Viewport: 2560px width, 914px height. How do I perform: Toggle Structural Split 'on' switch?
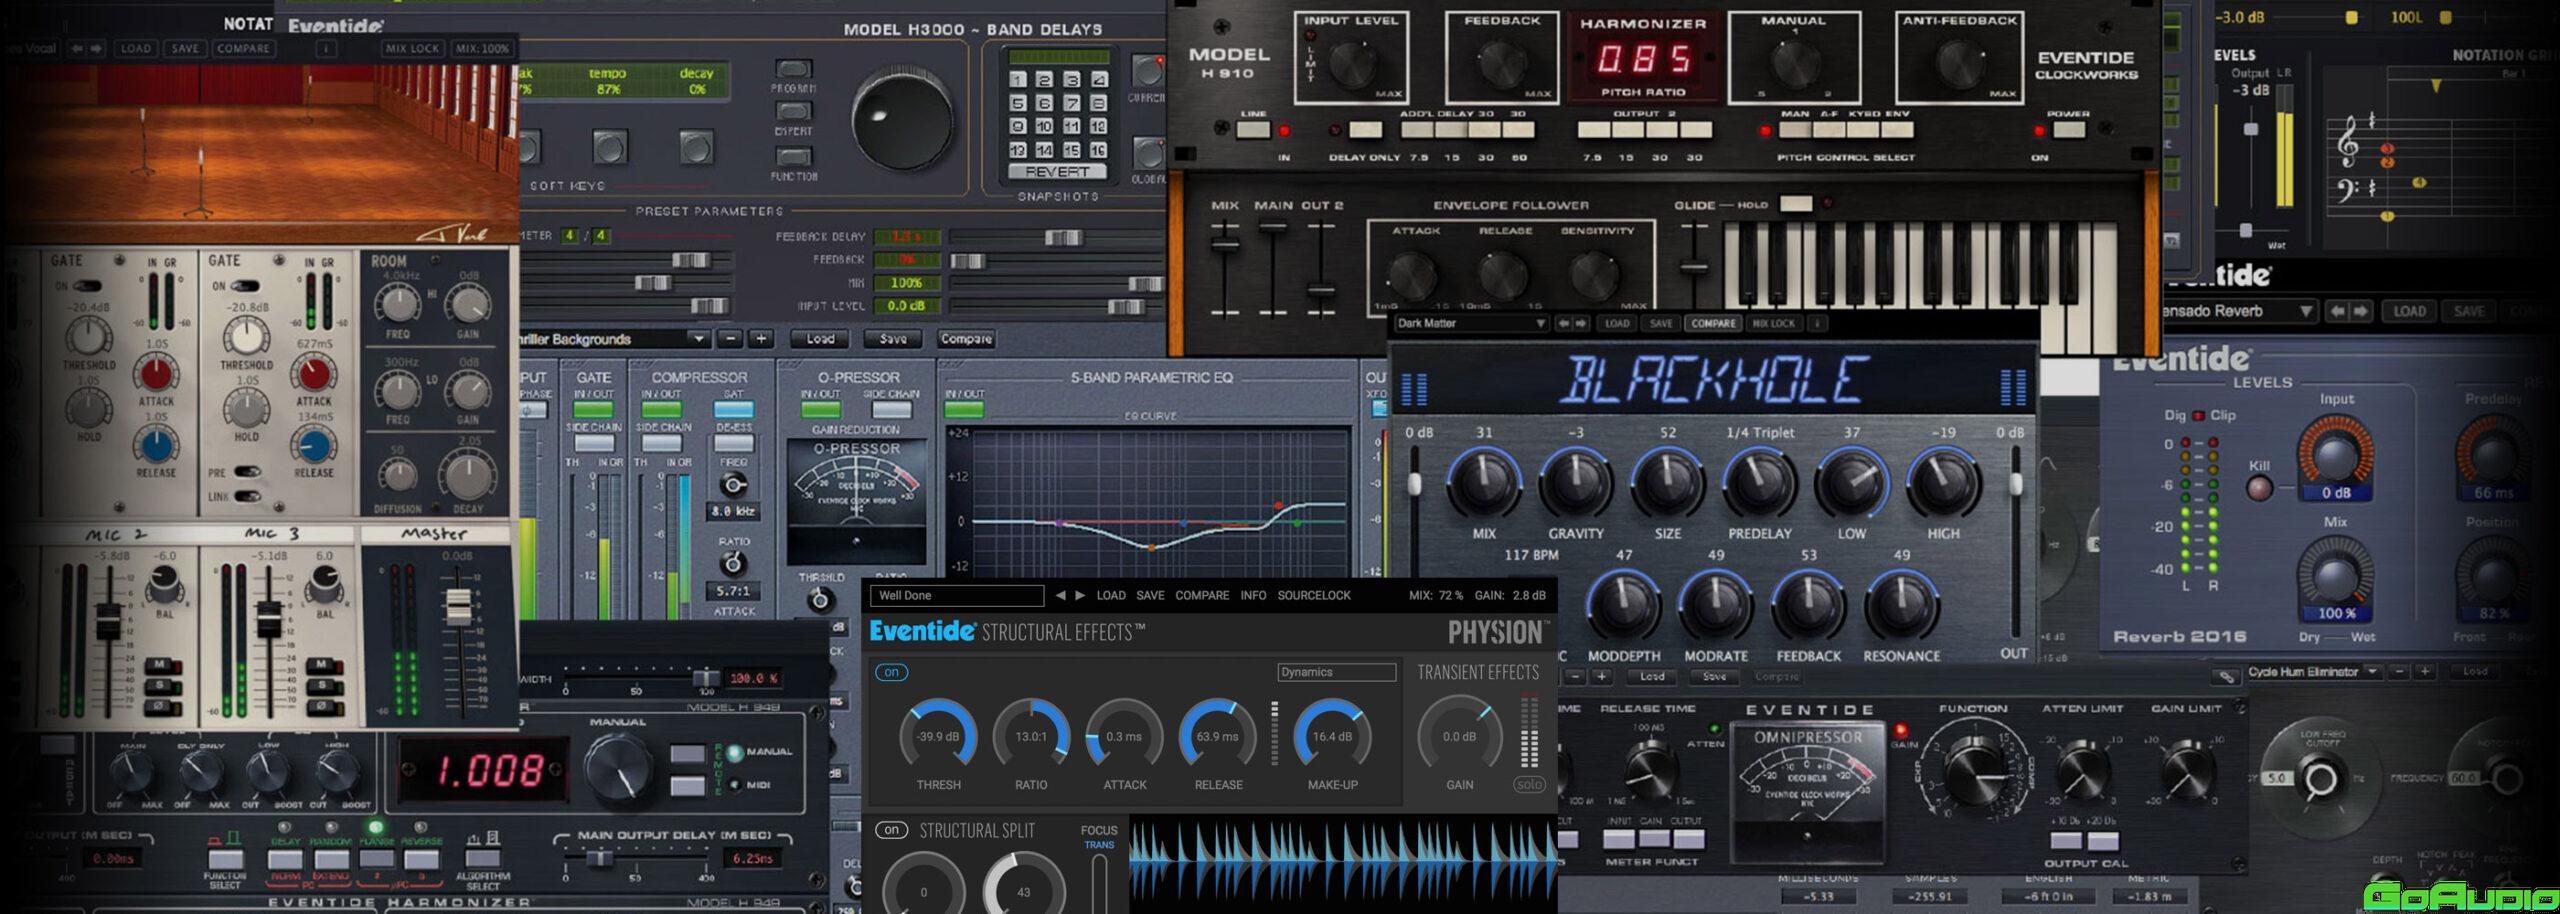[891, 830]
